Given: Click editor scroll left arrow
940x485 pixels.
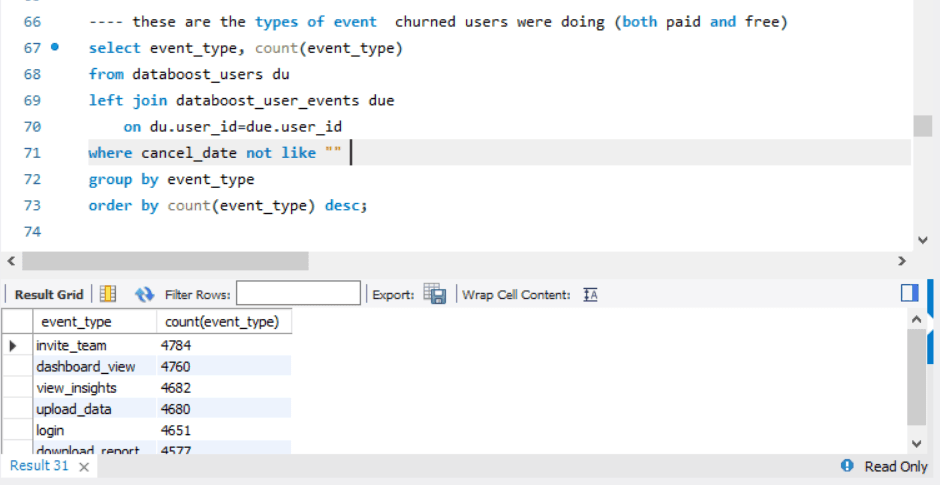Looking at the screenshot, I should 10,261.
